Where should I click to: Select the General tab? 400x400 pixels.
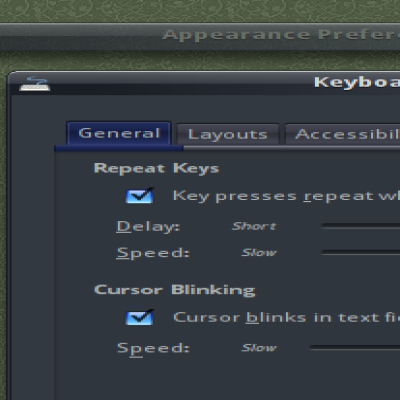(119, 133)
